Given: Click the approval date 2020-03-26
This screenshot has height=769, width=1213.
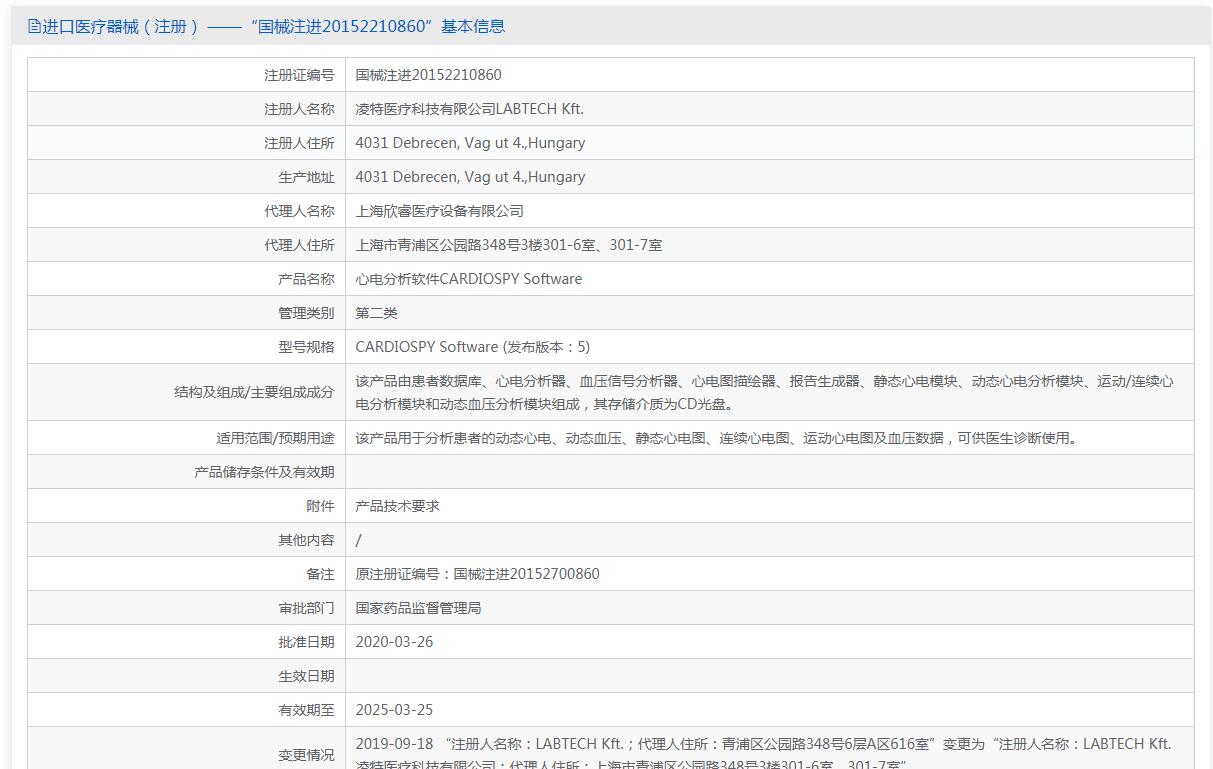Looking at the screenshot, I should (394, 642).
